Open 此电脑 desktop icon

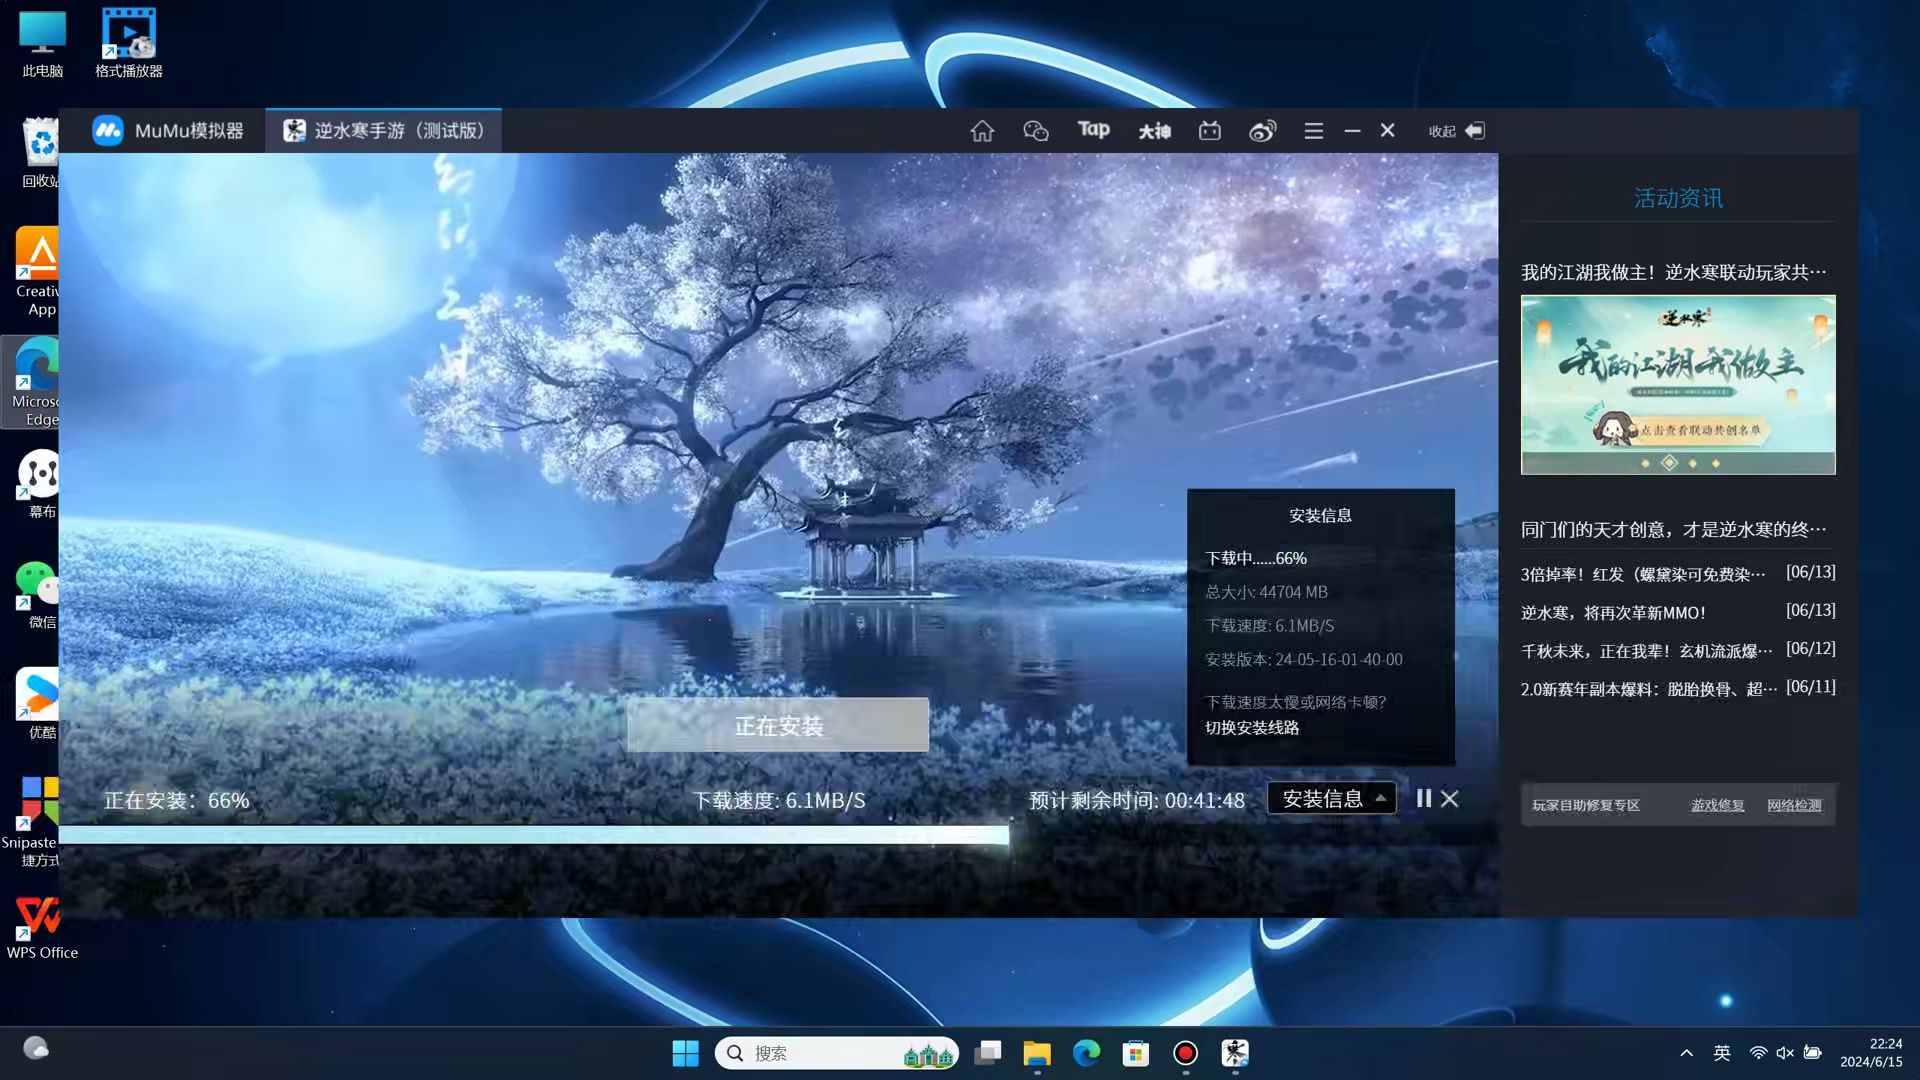coord(42,44)
